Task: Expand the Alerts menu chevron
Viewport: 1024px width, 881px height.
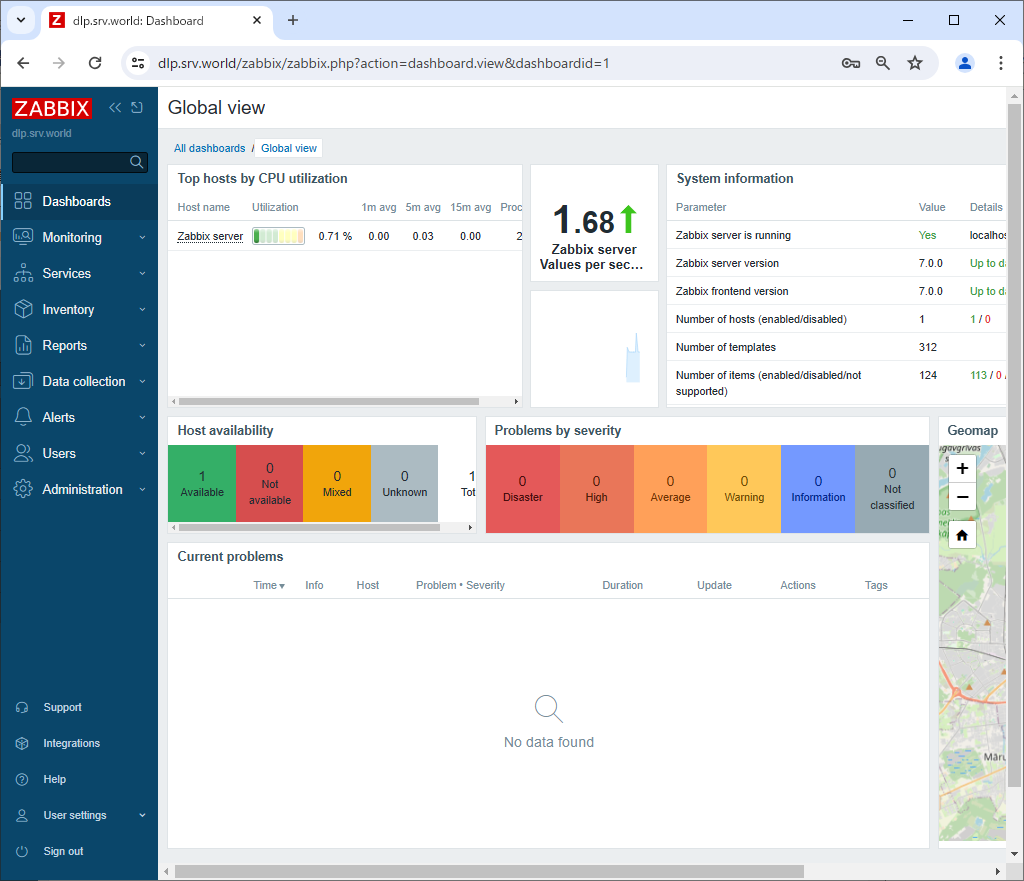Action: (x=142, y=417)
